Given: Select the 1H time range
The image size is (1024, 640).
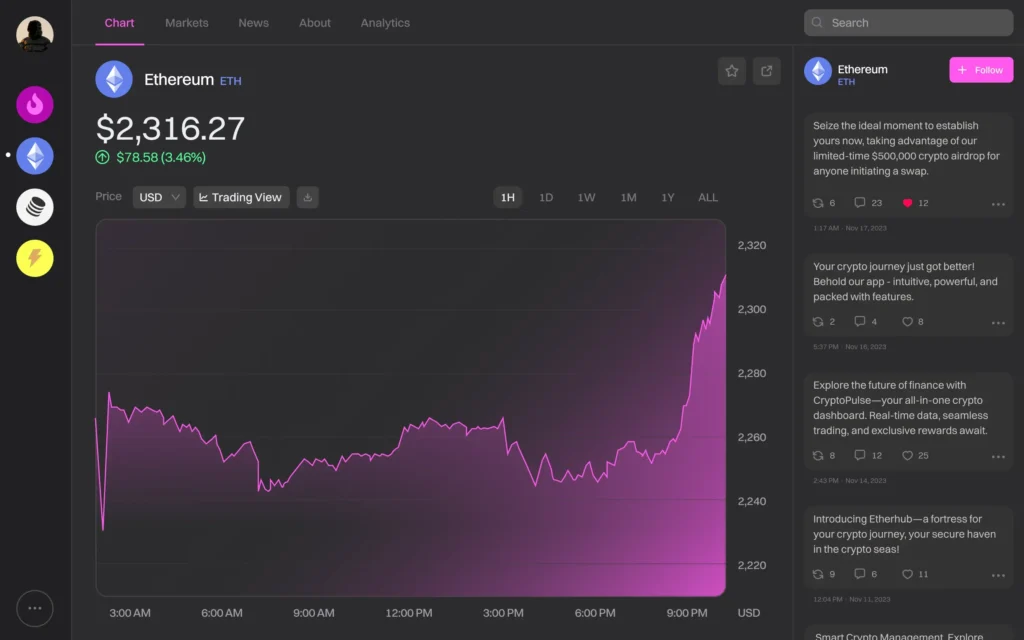Looking at the screenshot, I should (507, 197).
